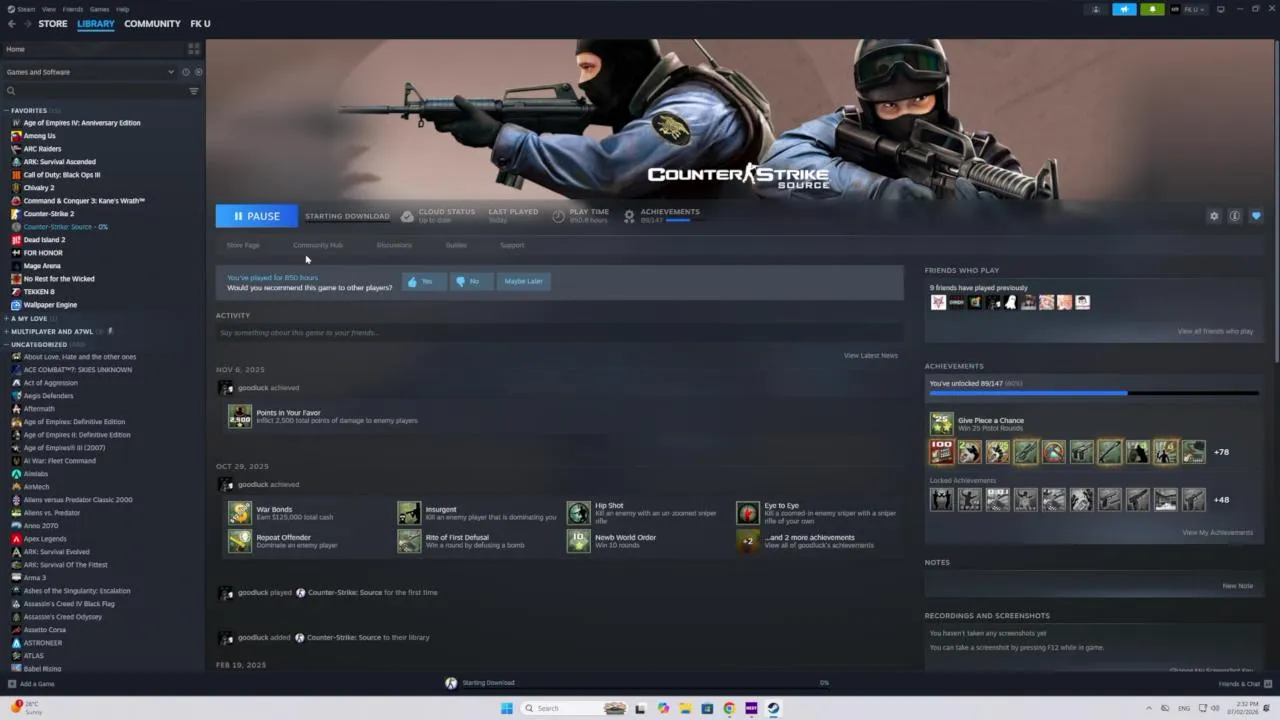Open the Community Hub tab
Image resolution: width=1280 pixels, height=720 pixels.
pos(317,245)
